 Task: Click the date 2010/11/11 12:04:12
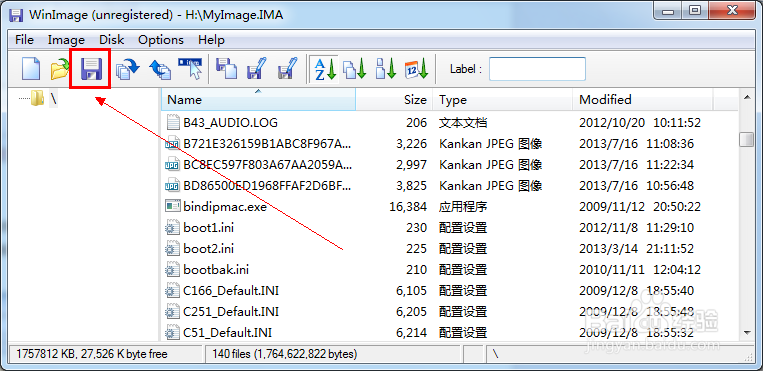pos(639,269)
